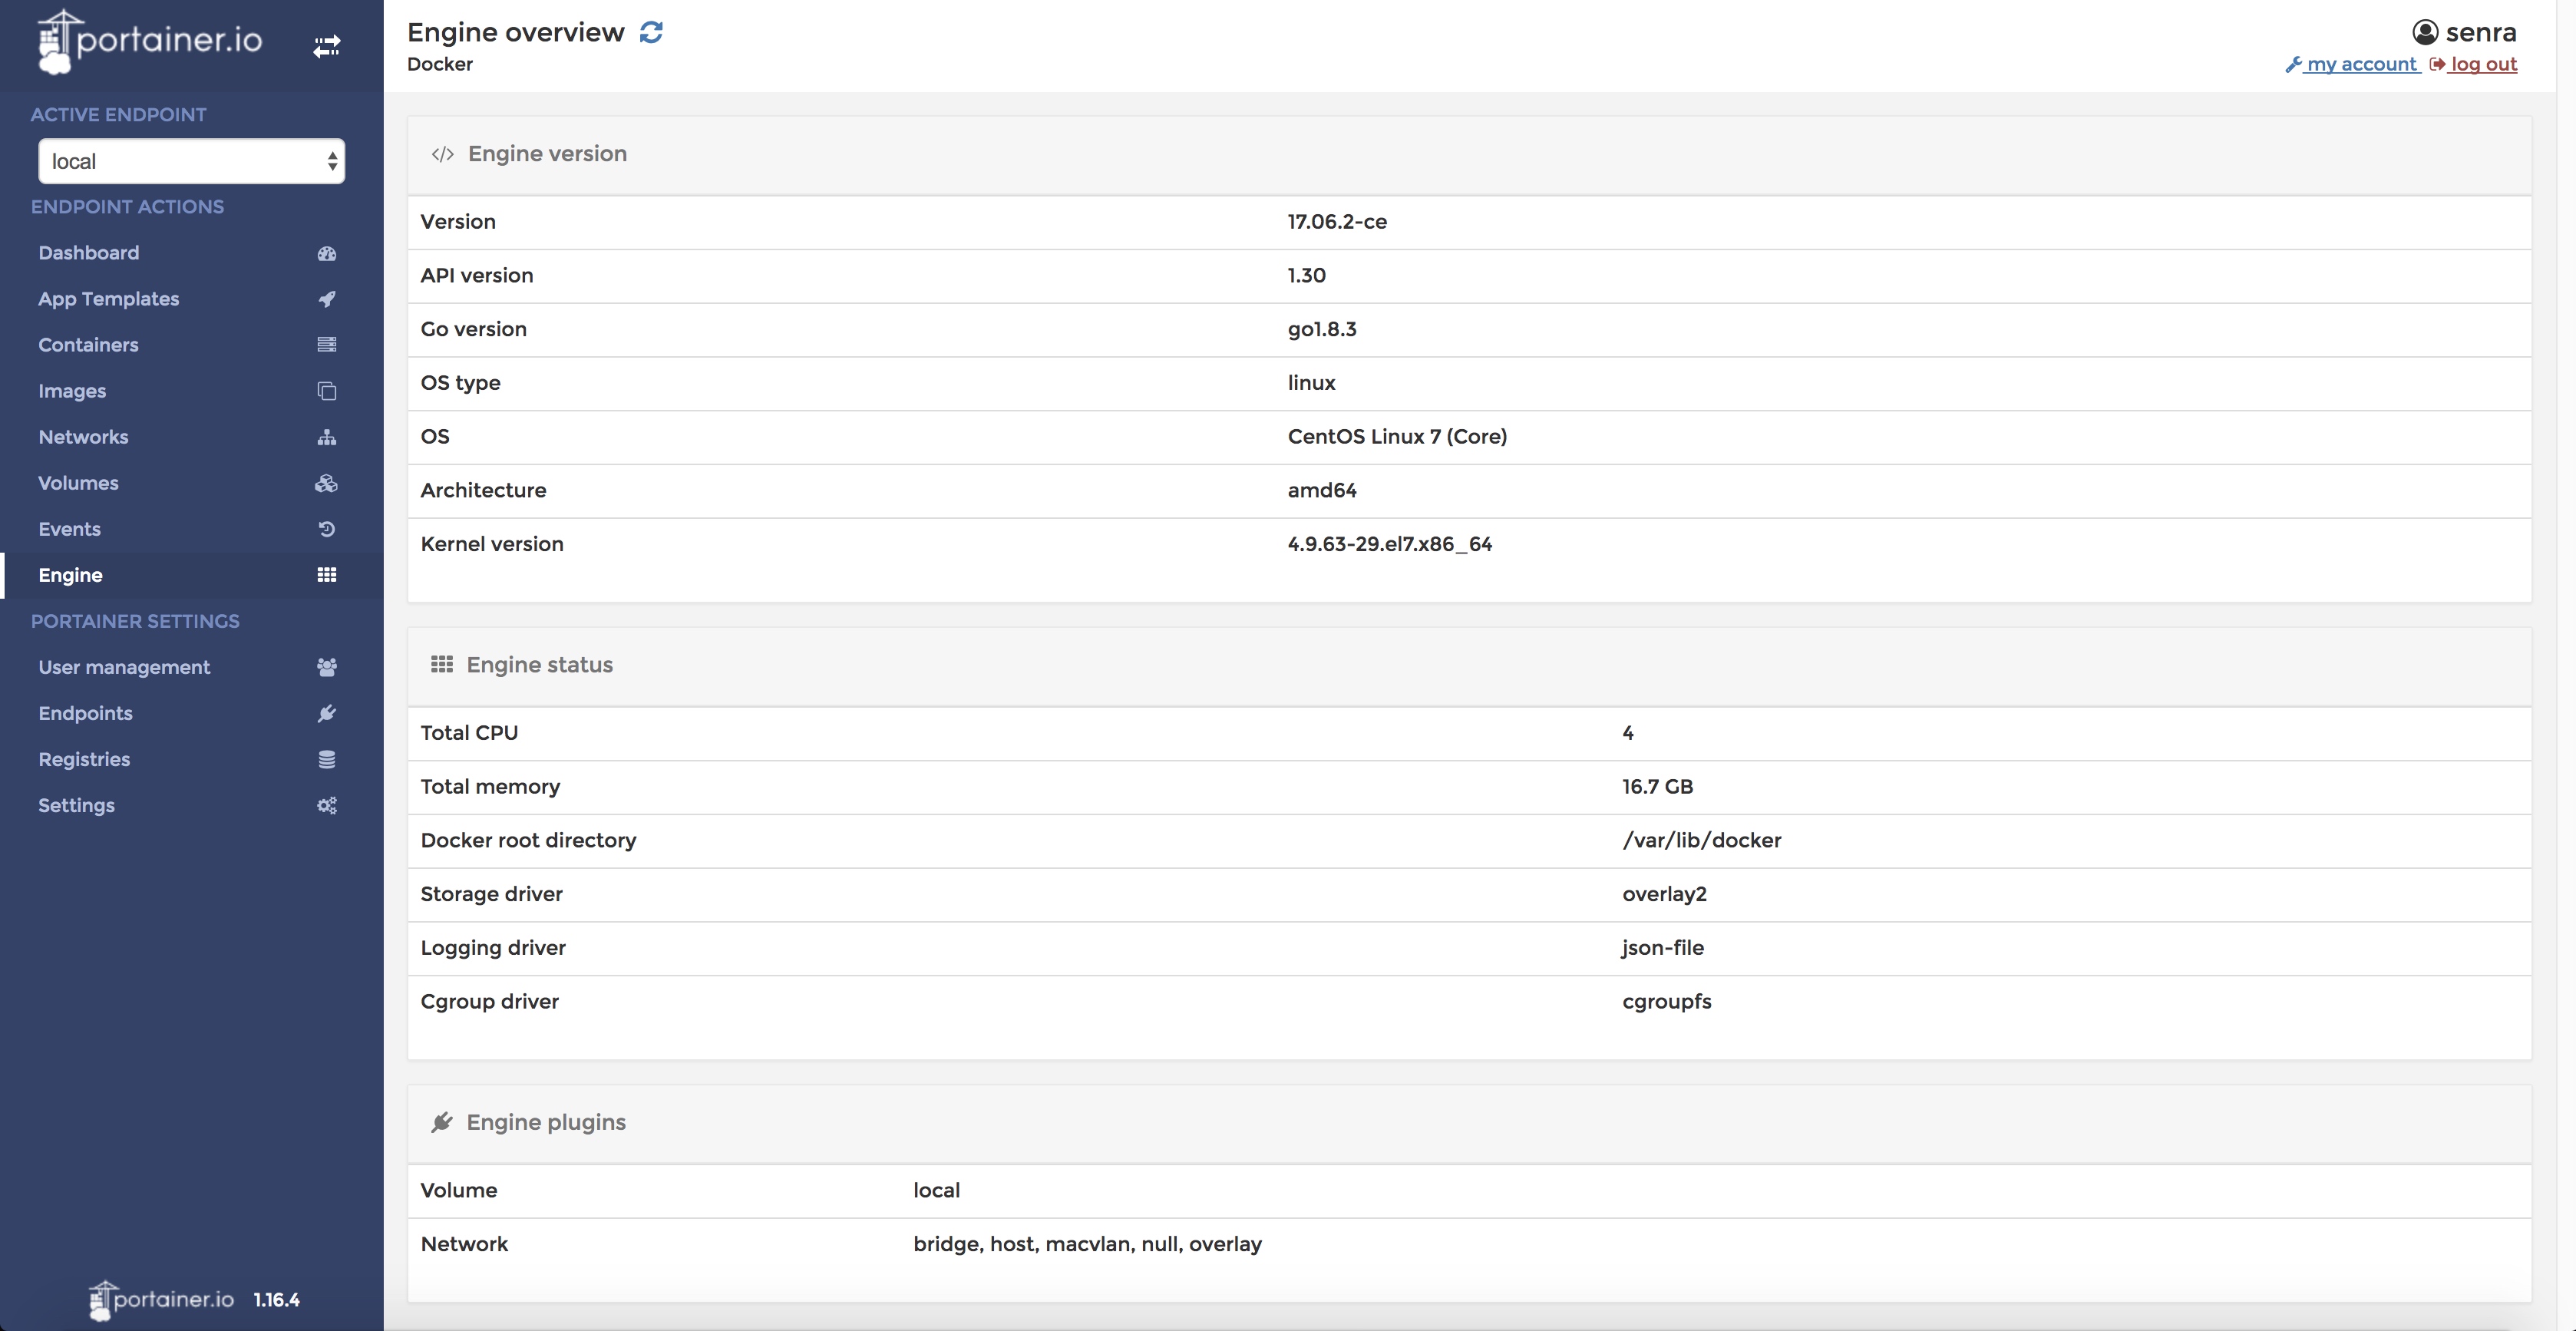
Task: Click the Dashboard gauge icon
Action: pyautogui.click(x=326, y=253)
